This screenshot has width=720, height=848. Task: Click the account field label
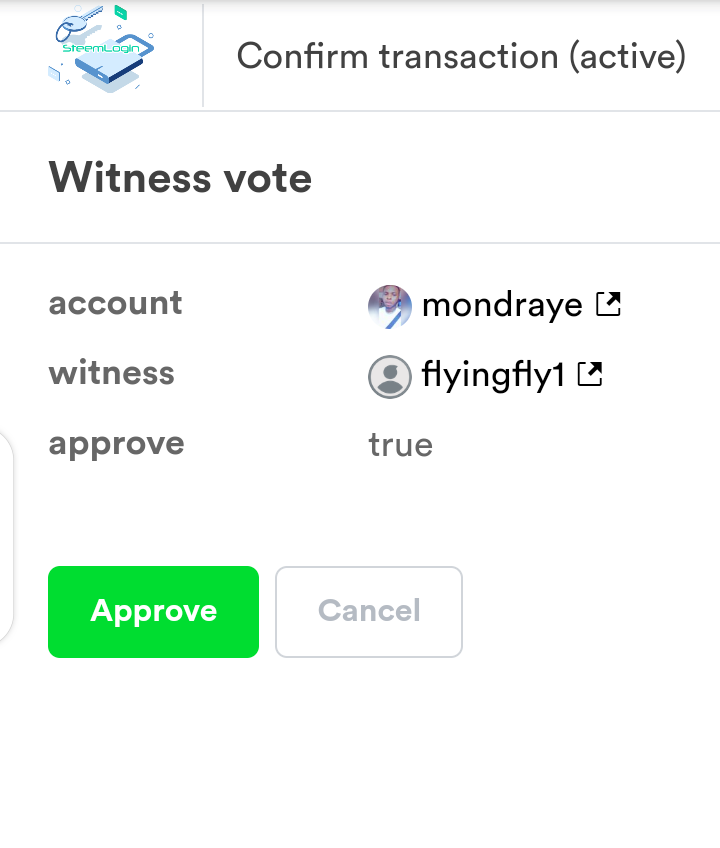point(115,303)
